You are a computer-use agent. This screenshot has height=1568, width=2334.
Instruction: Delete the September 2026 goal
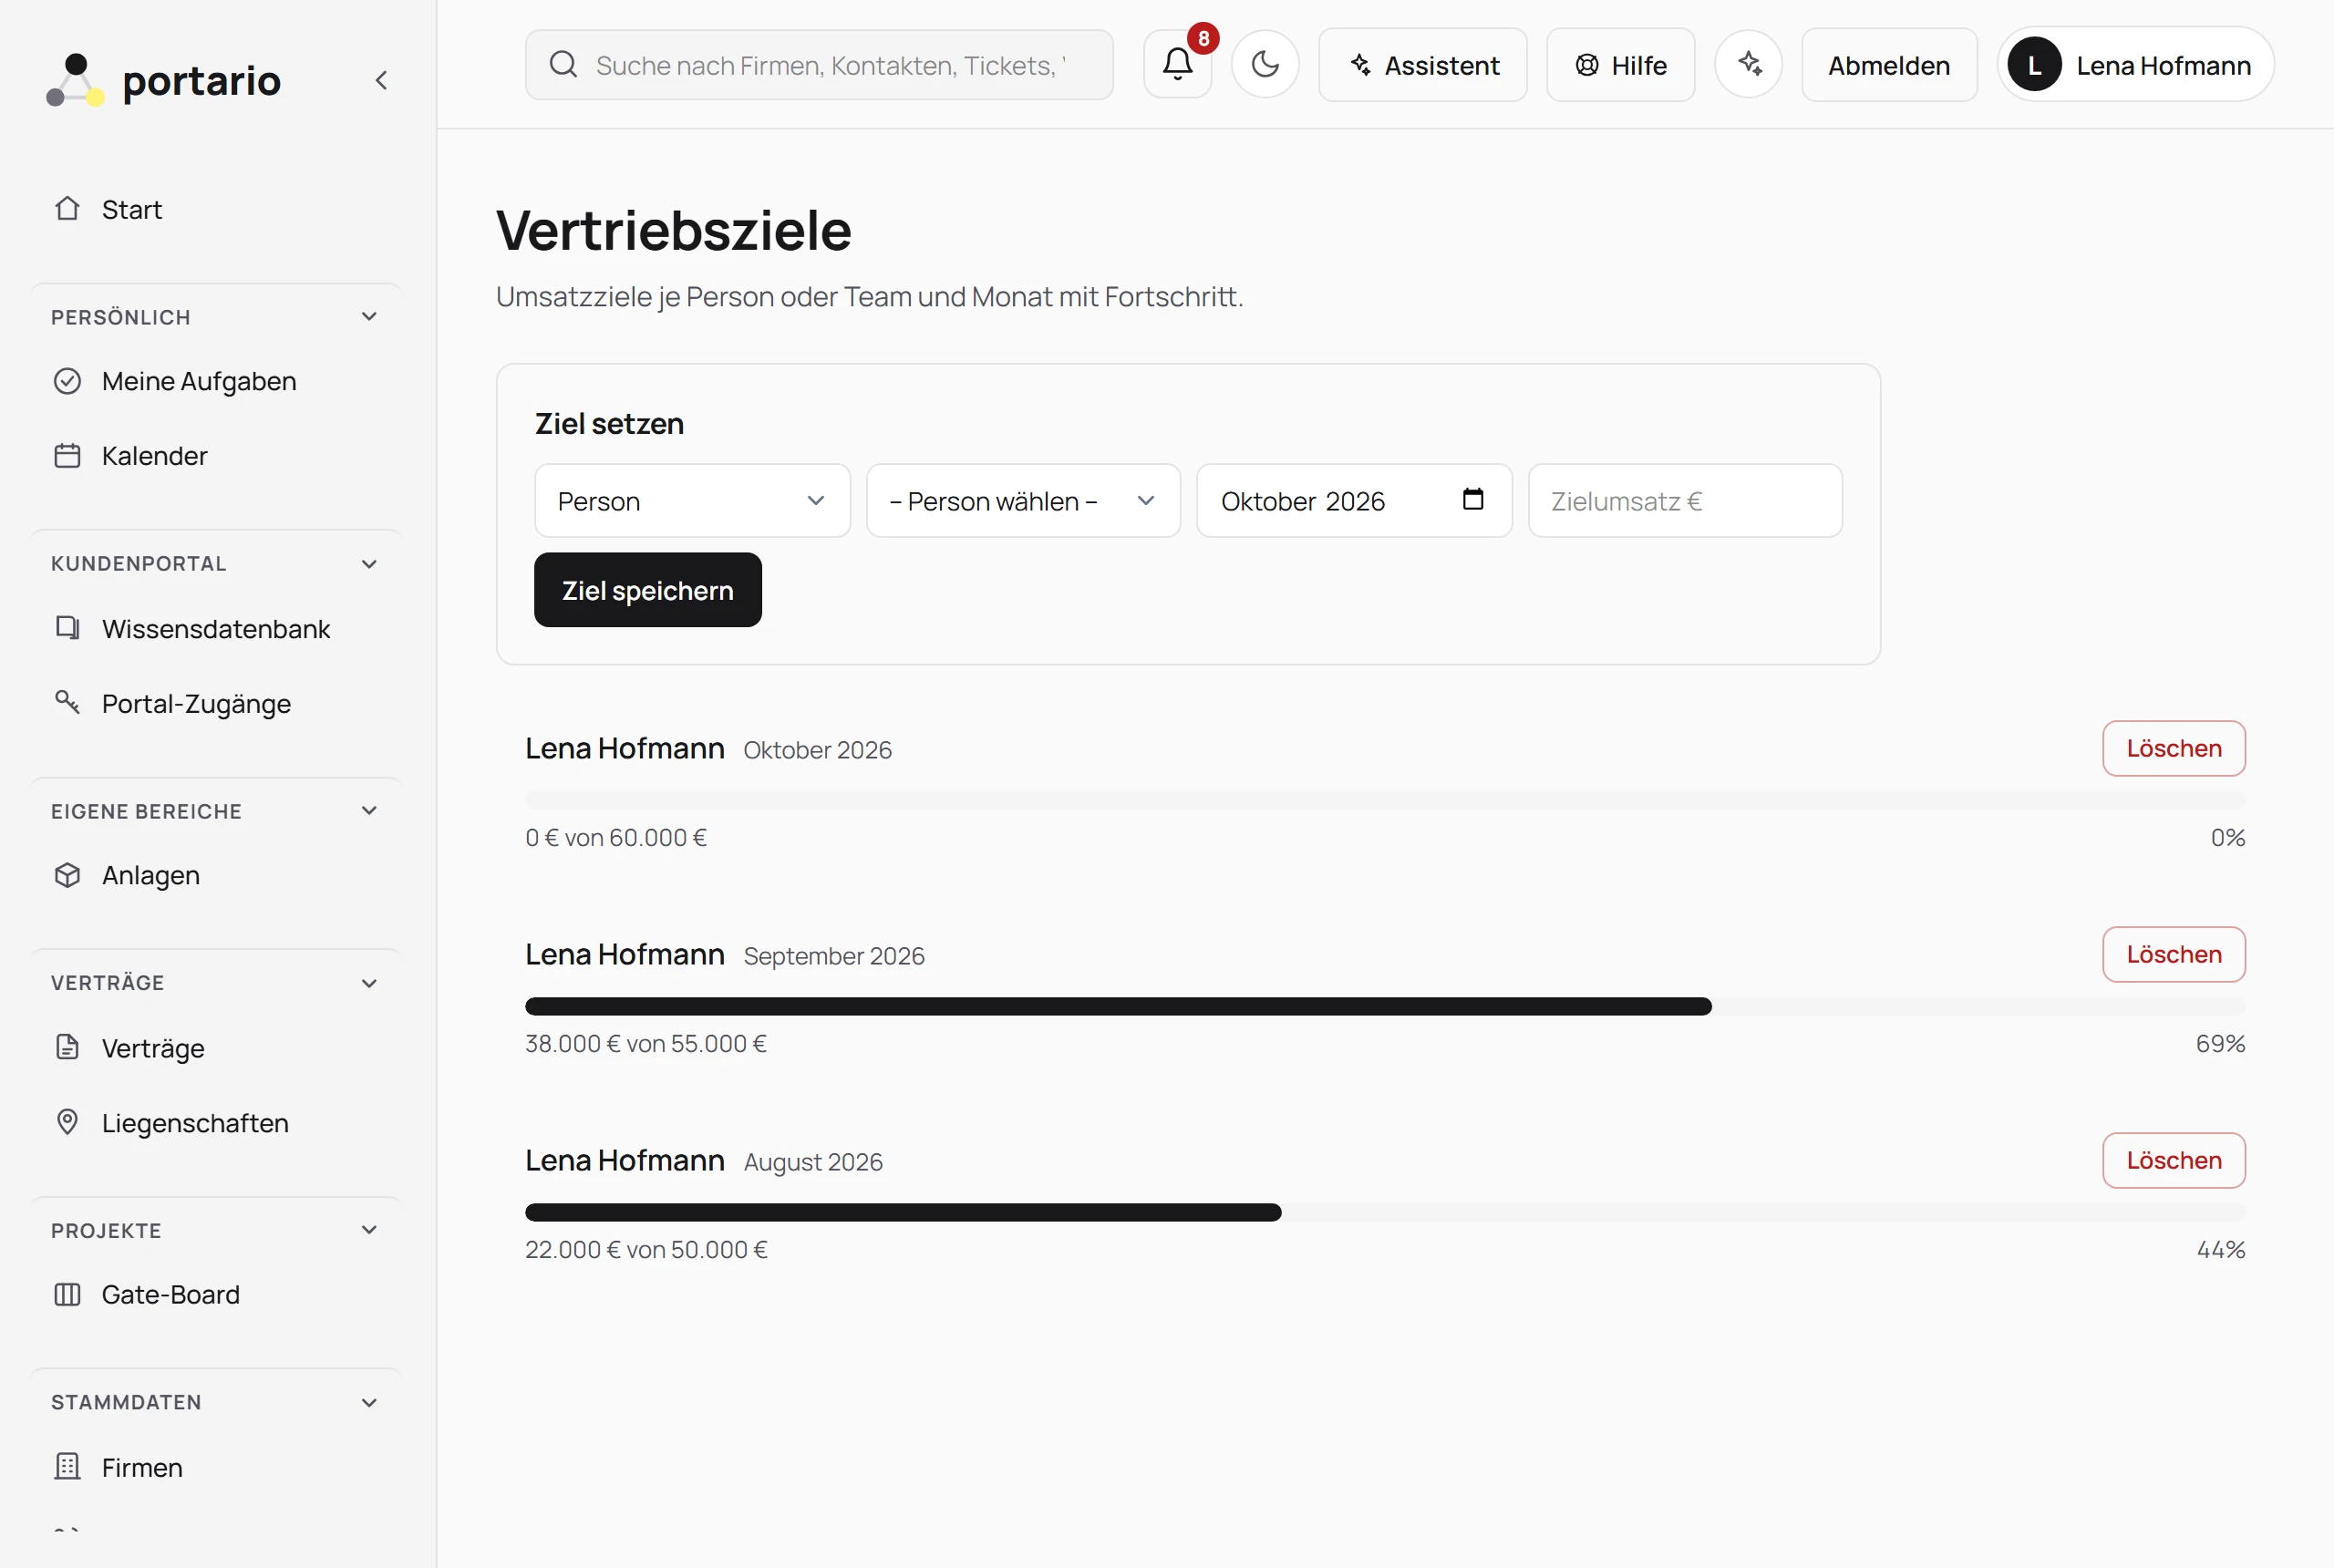pyautogui.click(x=2174, y=954)
